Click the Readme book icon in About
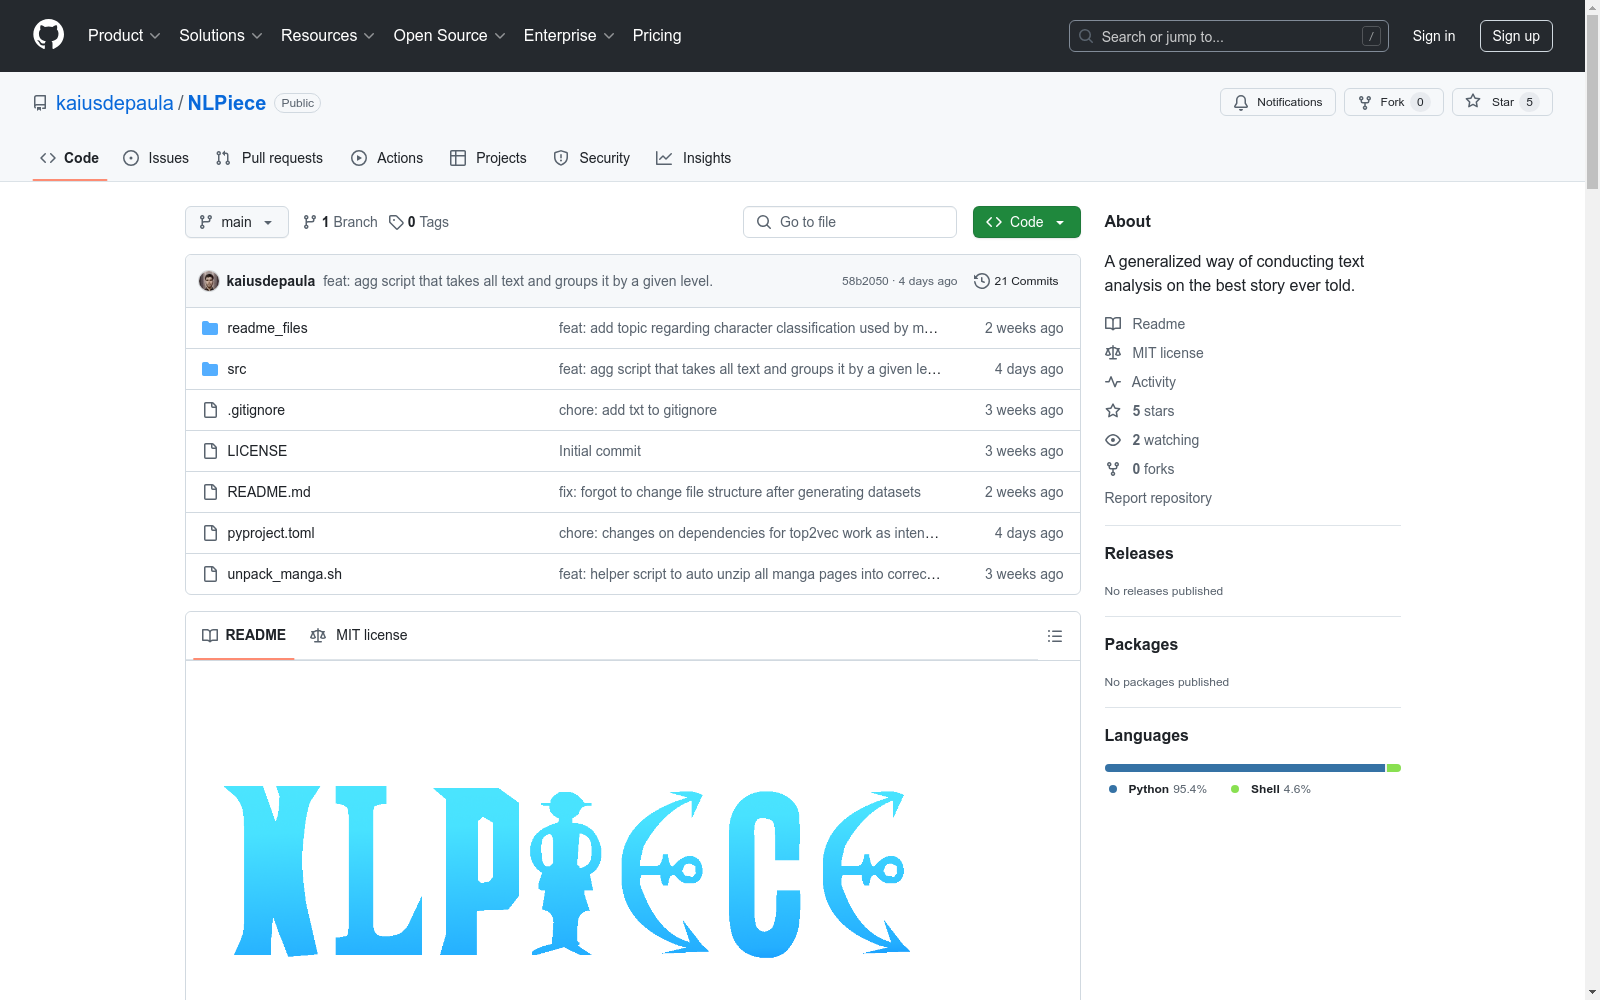The height and width of the screenshot is (1000, 1600). 1113,324
